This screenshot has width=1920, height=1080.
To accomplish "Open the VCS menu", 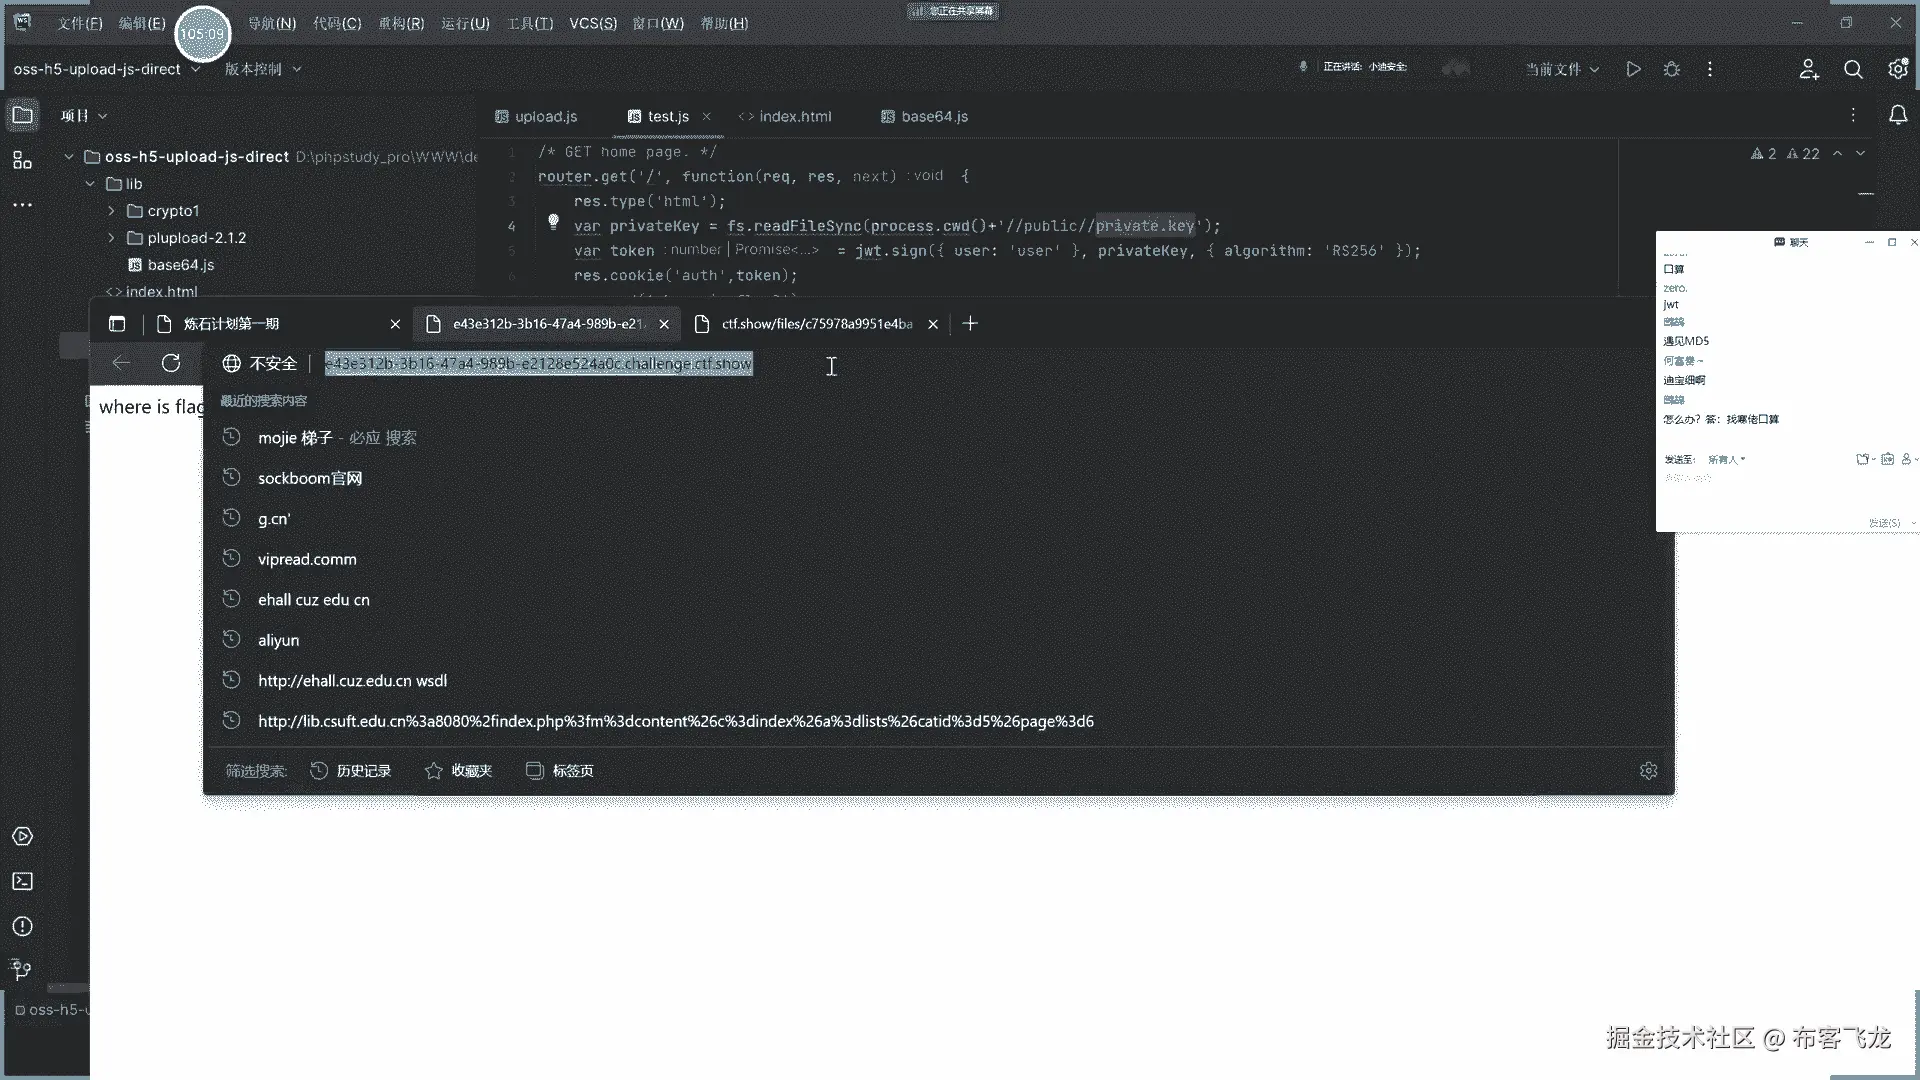I will click(592, 23).
